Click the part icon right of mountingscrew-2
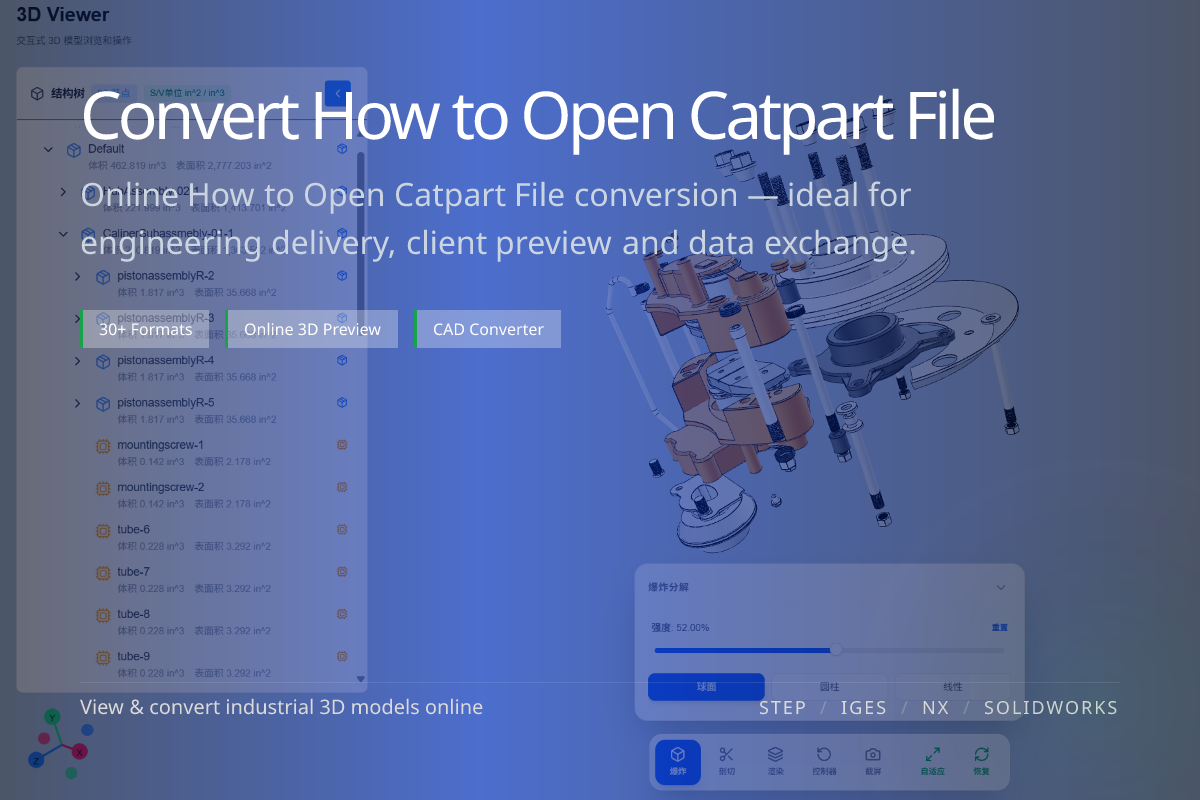This screenshot has height=800, width=1200. pyautogui.click(x=342, y=487)
